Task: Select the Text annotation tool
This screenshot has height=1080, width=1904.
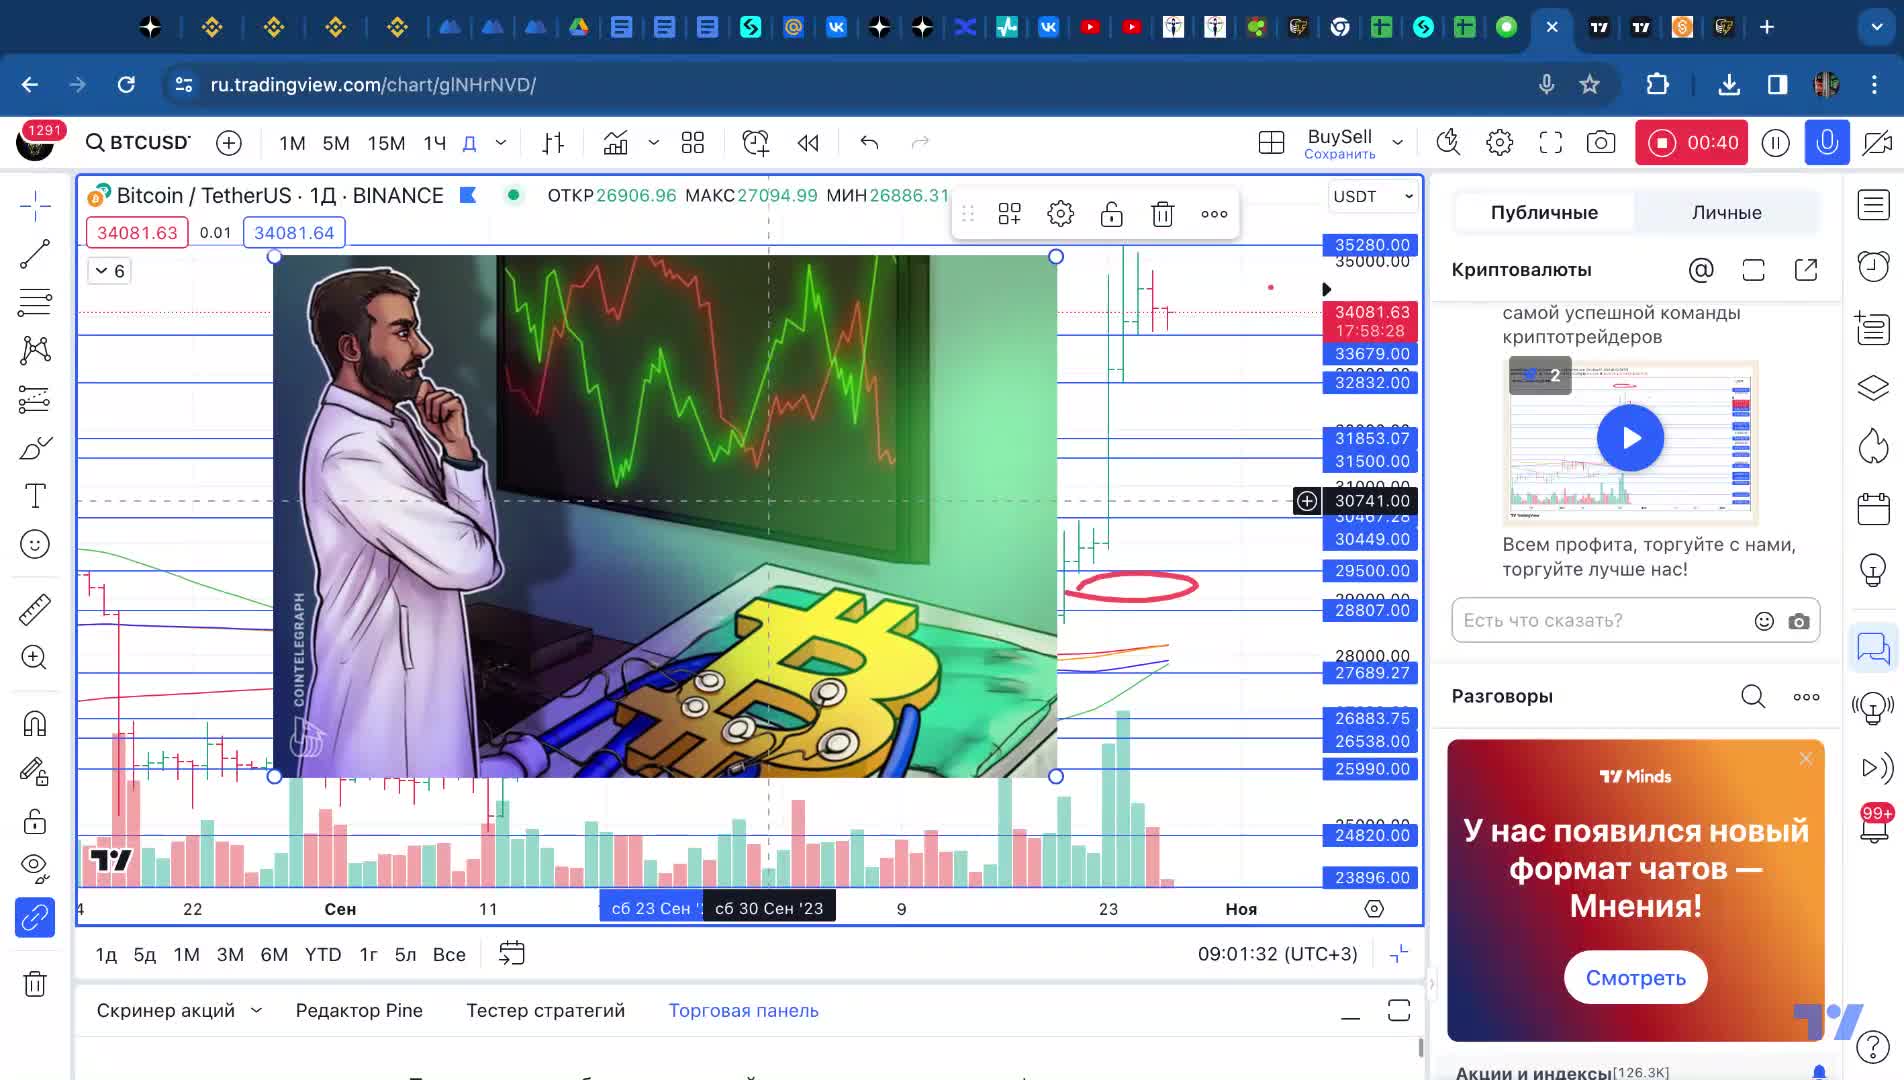Action: (x=35, y=496)
